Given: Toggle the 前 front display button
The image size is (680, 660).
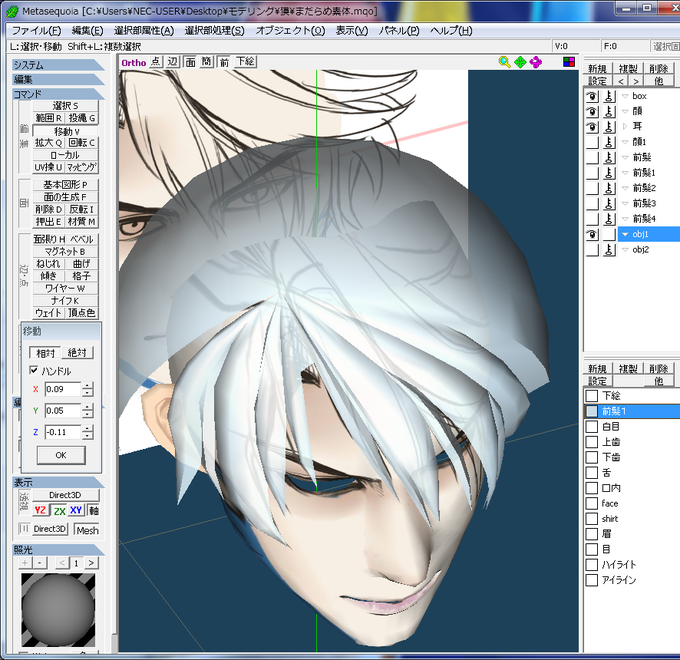Looking at the screenshot, I should tap(224, 62).
